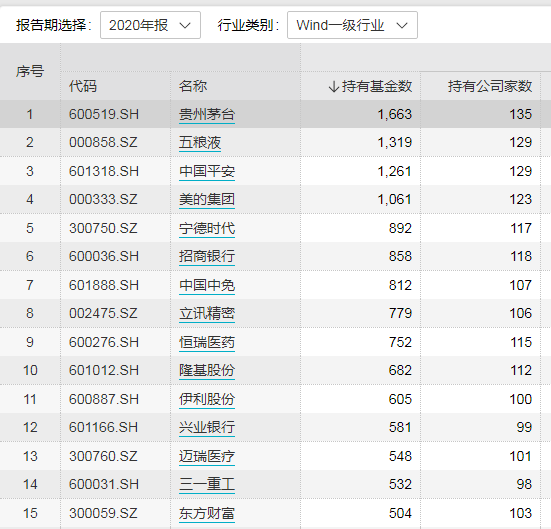Click the sort arrow icon beside 持有基金数
The width and height of the screenshot is (551, 529).
point(333,86)
